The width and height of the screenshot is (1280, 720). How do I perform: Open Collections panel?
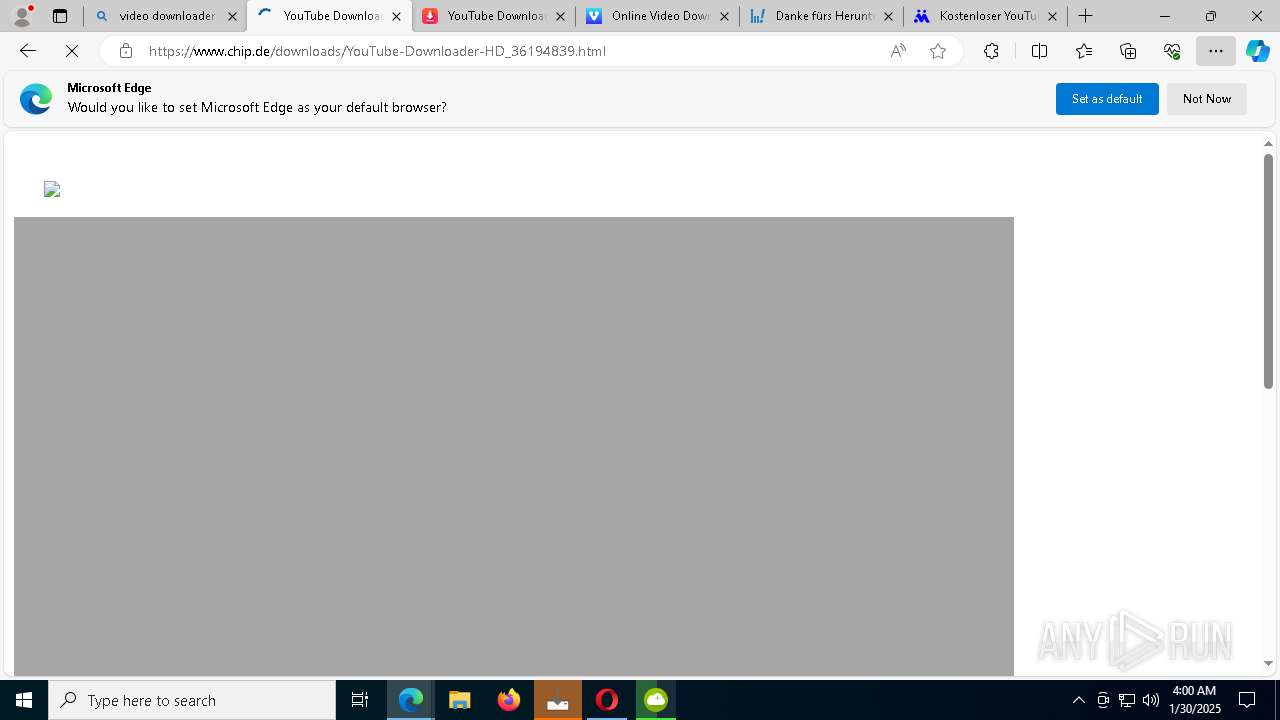pos(1128,51)
